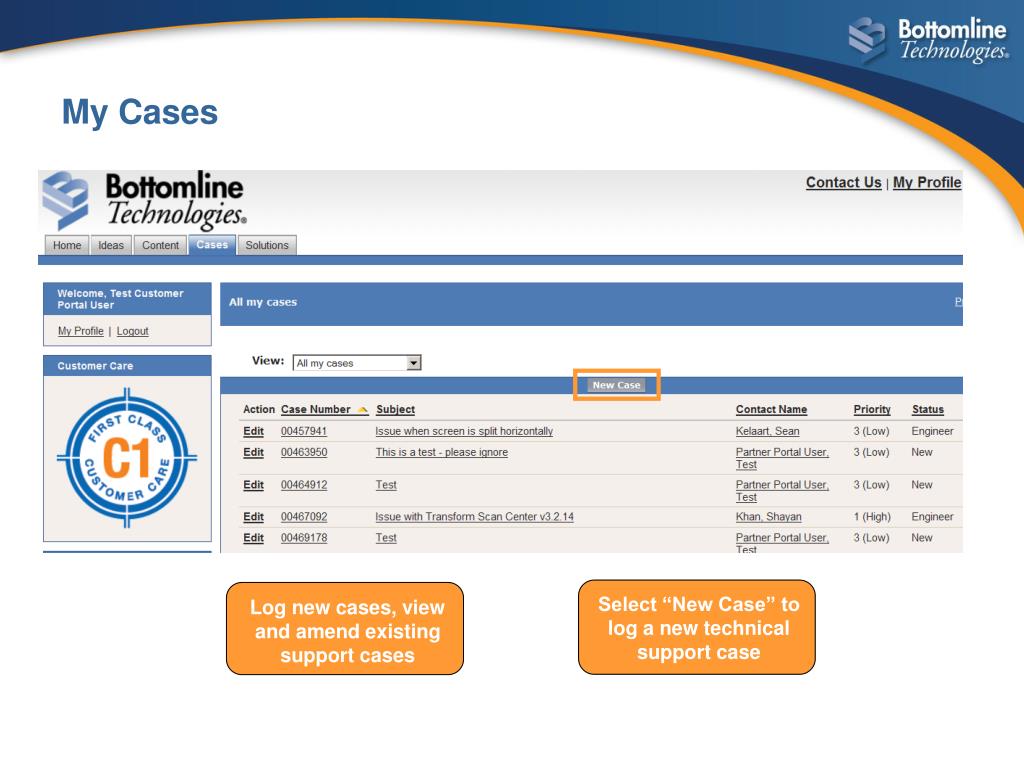Image resolution: width=1024 pixels, height=768 pixels.
Task: Open subject 'This is a test - please ignore'
Action: tap(441, 452)
